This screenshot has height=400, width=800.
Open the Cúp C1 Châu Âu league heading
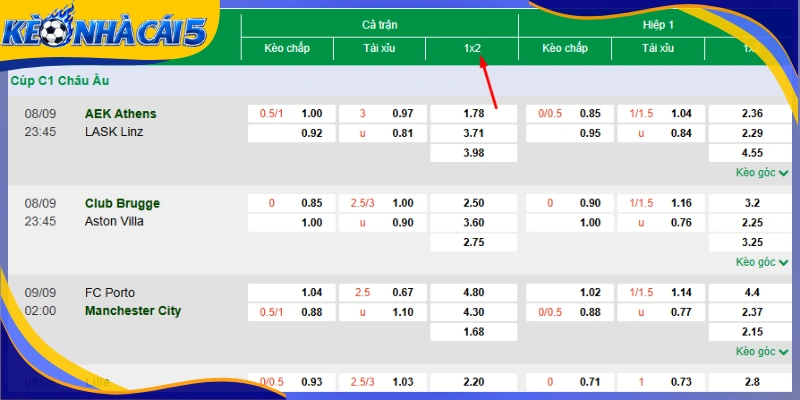(60, 81)
